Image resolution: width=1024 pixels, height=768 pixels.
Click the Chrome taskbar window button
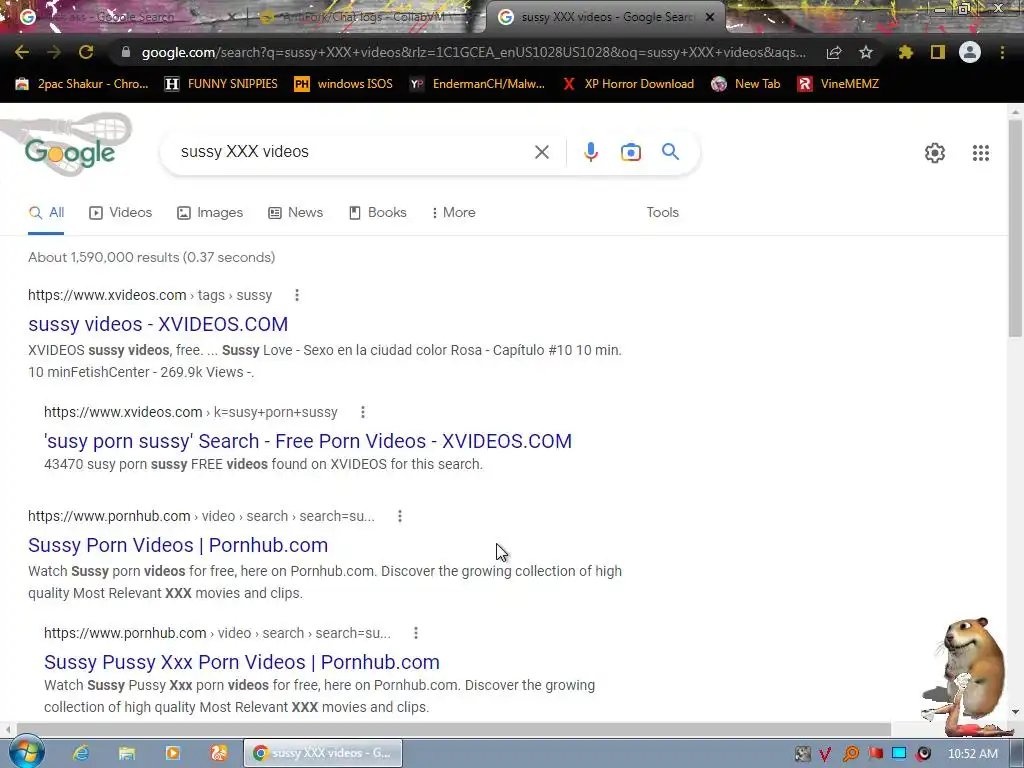pyautogui.click(x=323, y=753)
